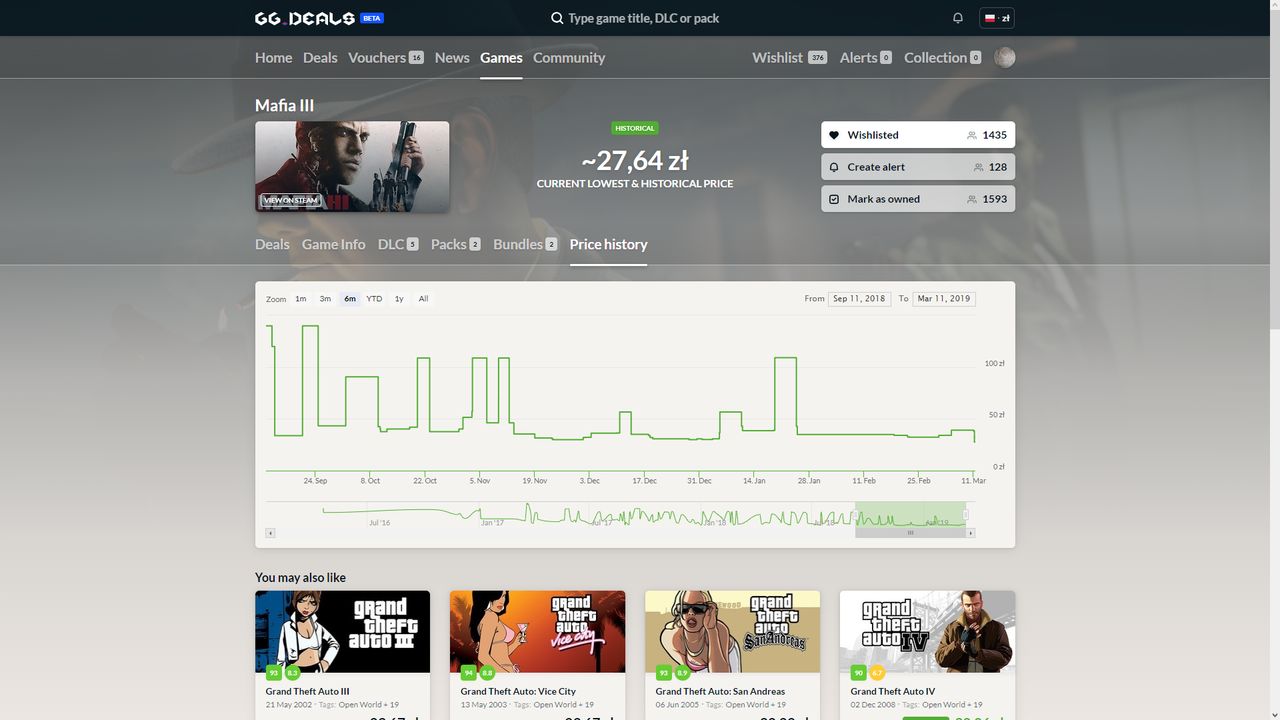Open the Collection page
This screenshot has width=1280, height=720.
click(942, 57)
